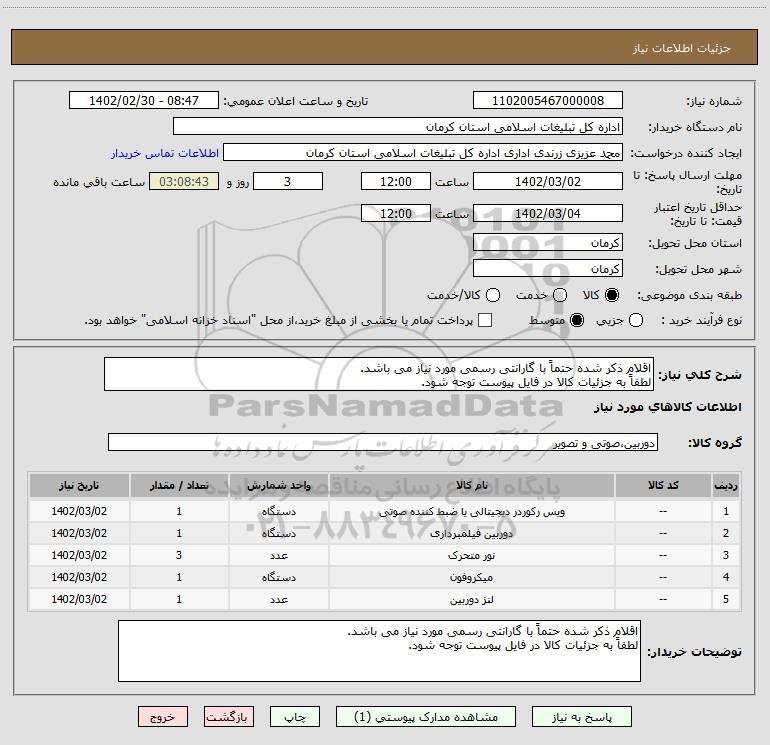Screen dimensions: 770x745
Task: Click the delivery province field کرمان
Action: pos(548,243)
